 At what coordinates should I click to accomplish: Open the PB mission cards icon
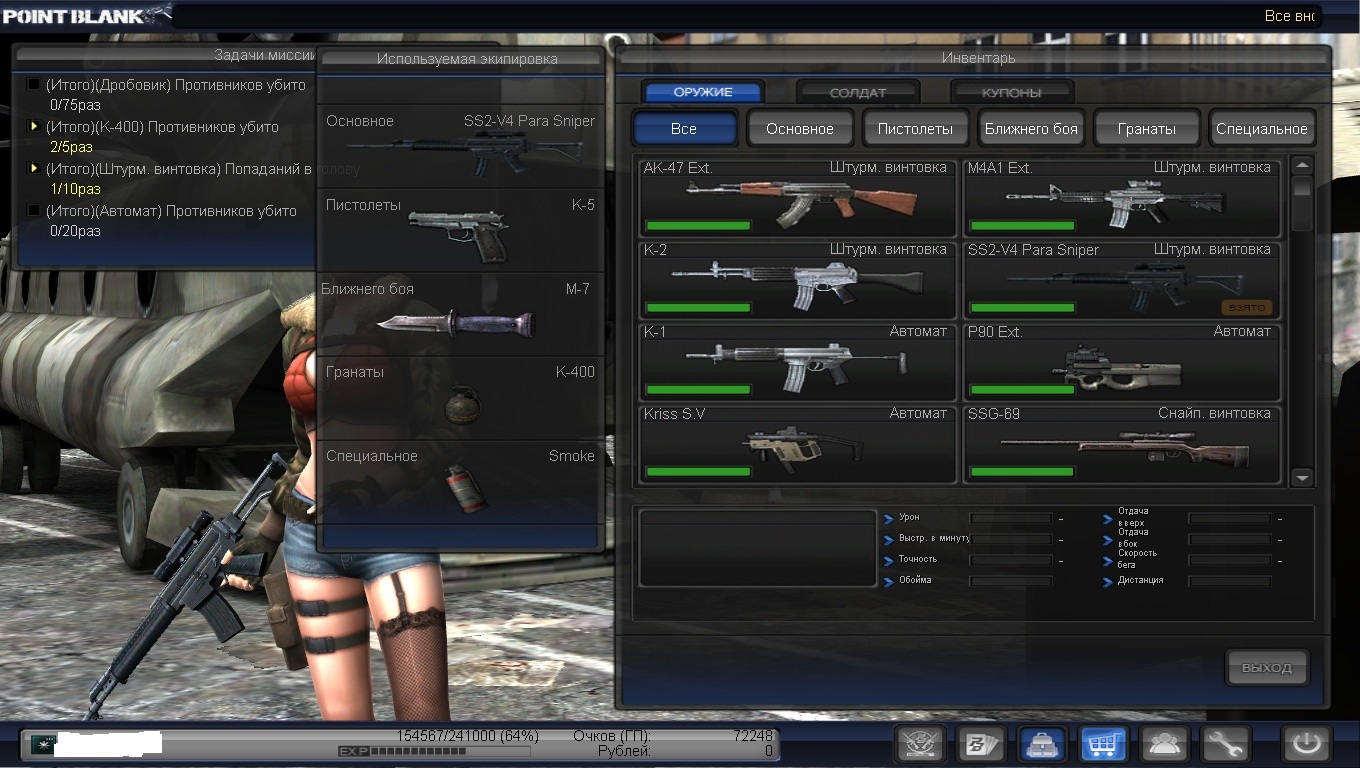click(x=980, y=745)
